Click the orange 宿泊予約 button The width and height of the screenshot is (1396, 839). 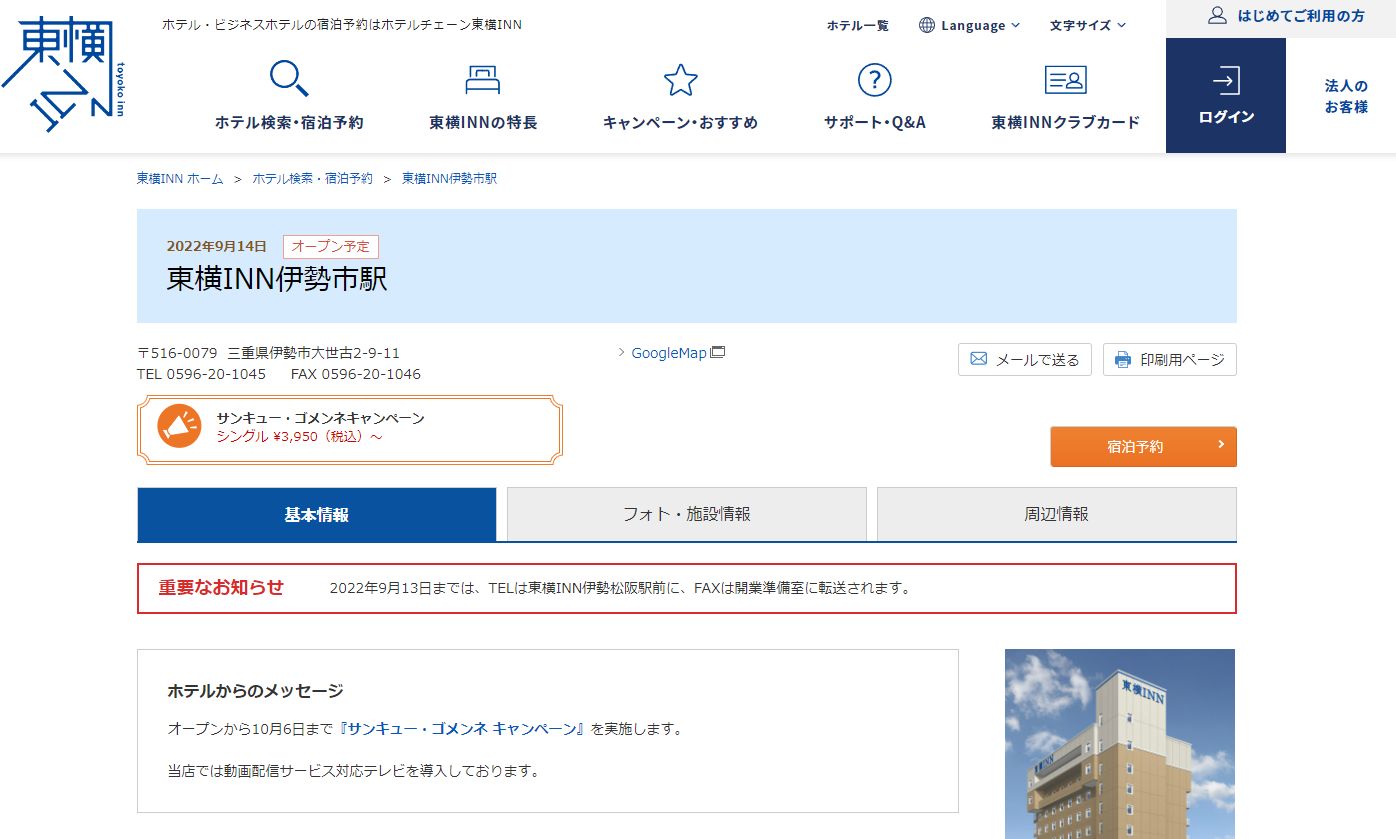point(1143,447)
